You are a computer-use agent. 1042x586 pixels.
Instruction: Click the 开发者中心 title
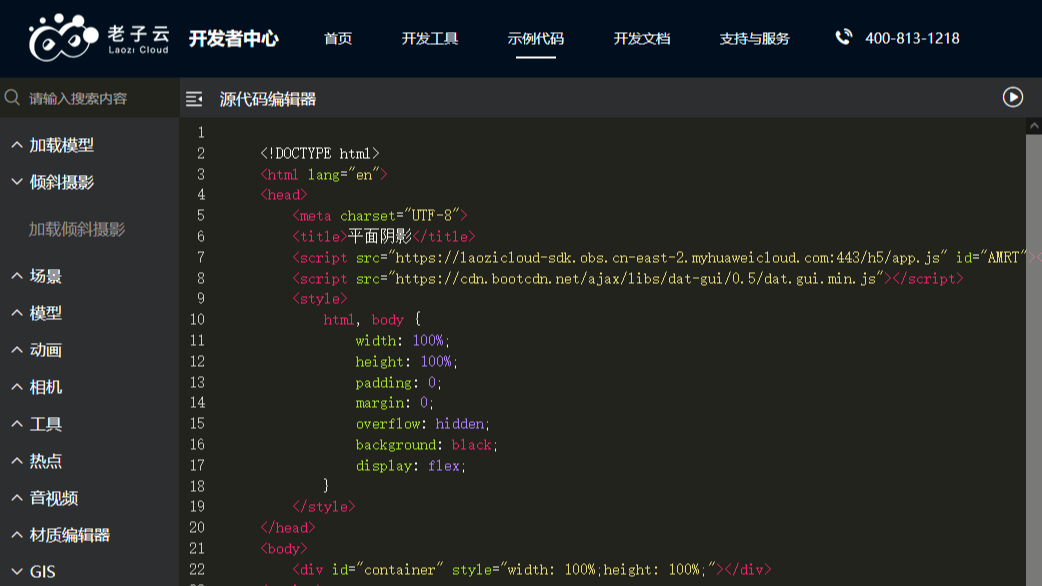pyautogui.click(x=233, y=39)
